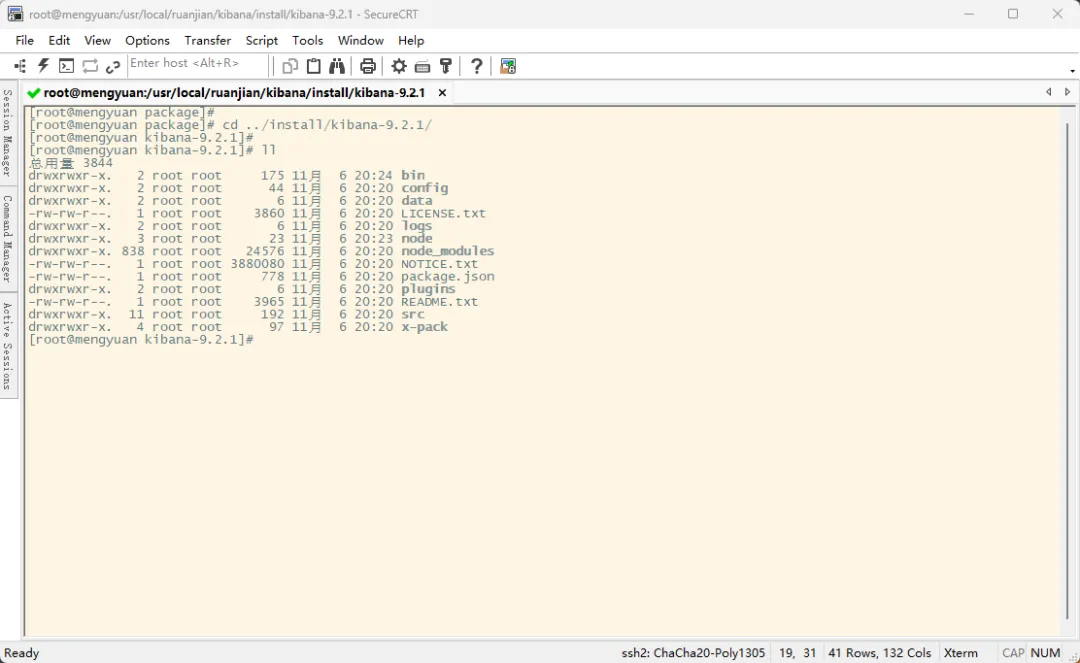The width and height of the screenshot is (1080, 663).
Task: Click the cd ../install/kibana-9.2.1/ command
Action: 327,125
